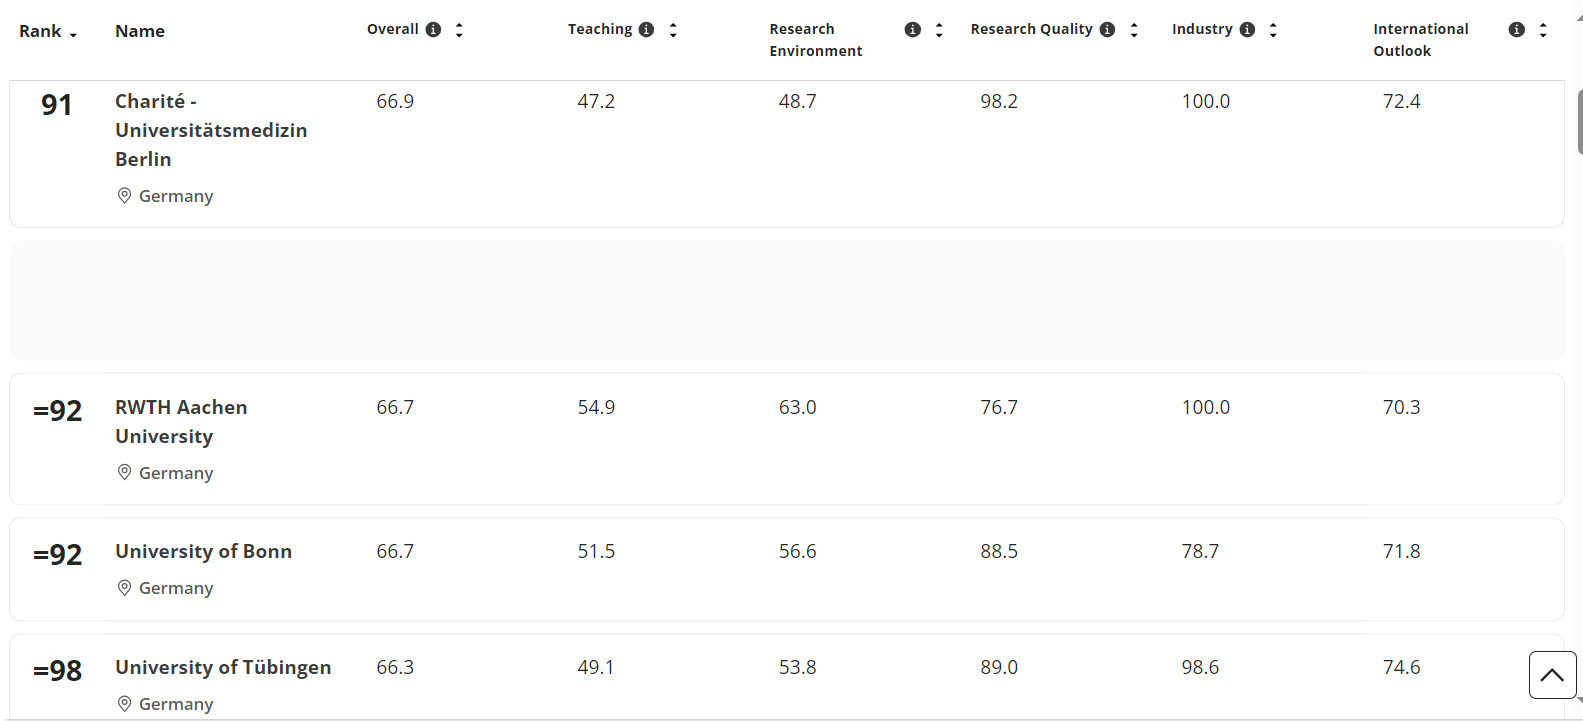This screenshot has height=721, width=1583.
Task: Sort by Research Quality arrows
Action: point(1134,30)
